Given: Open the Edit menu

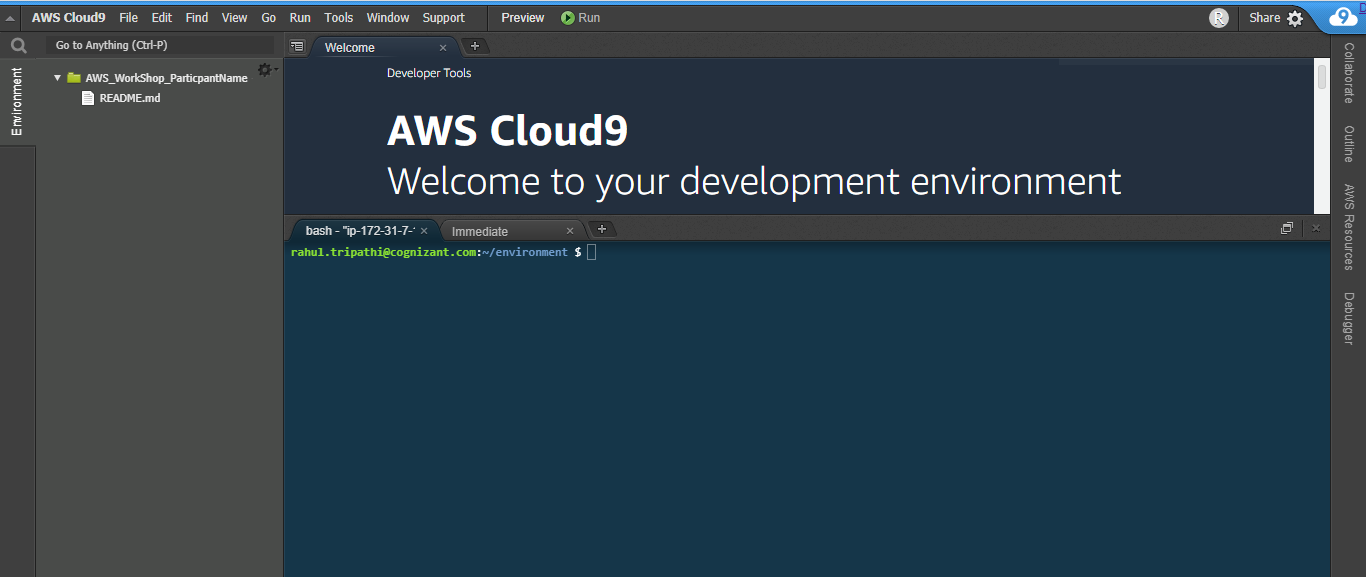Looking at the screenshot, I should coord(162,18).
